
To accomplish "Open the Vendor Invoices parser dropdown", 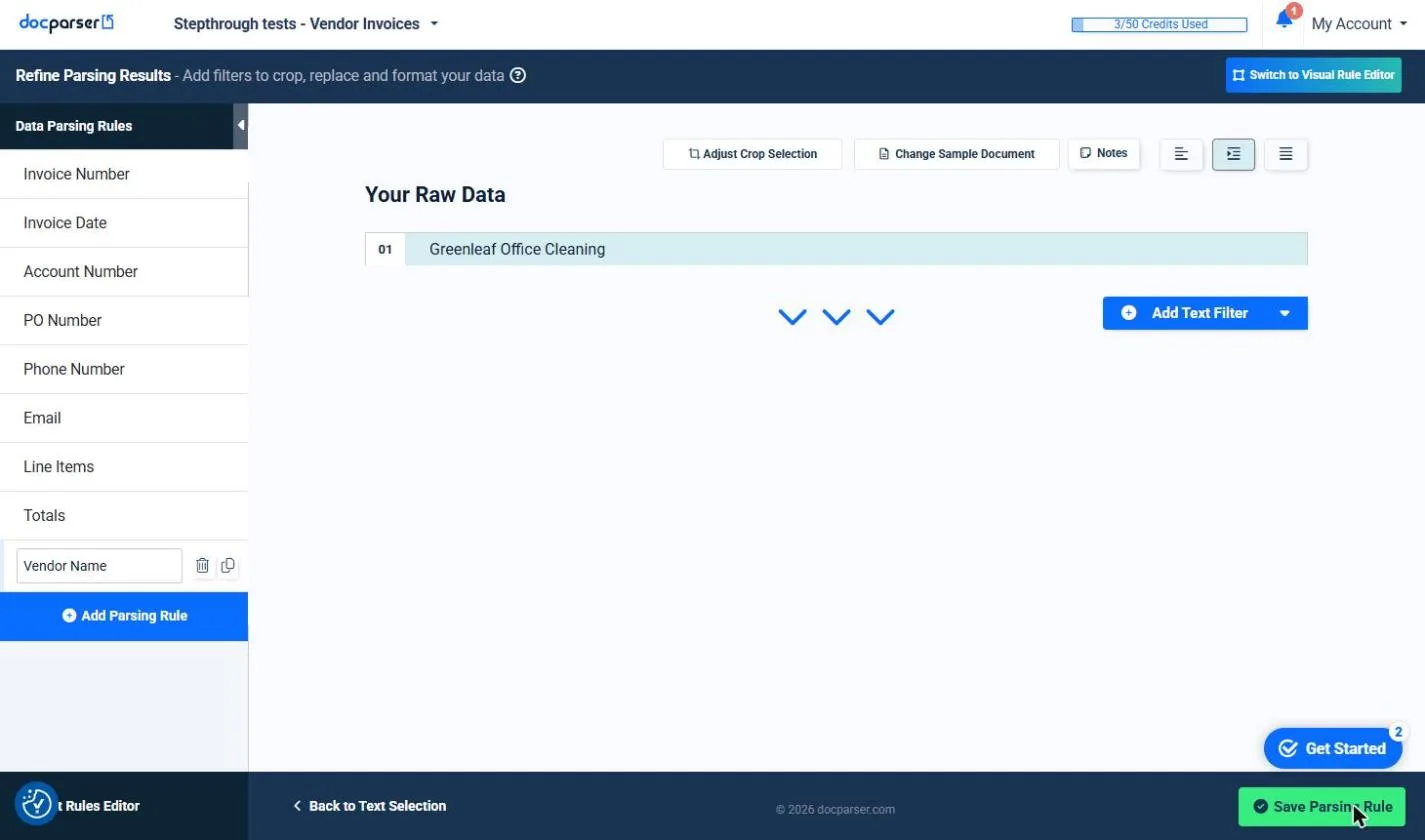I will click(x=306, y=24).
